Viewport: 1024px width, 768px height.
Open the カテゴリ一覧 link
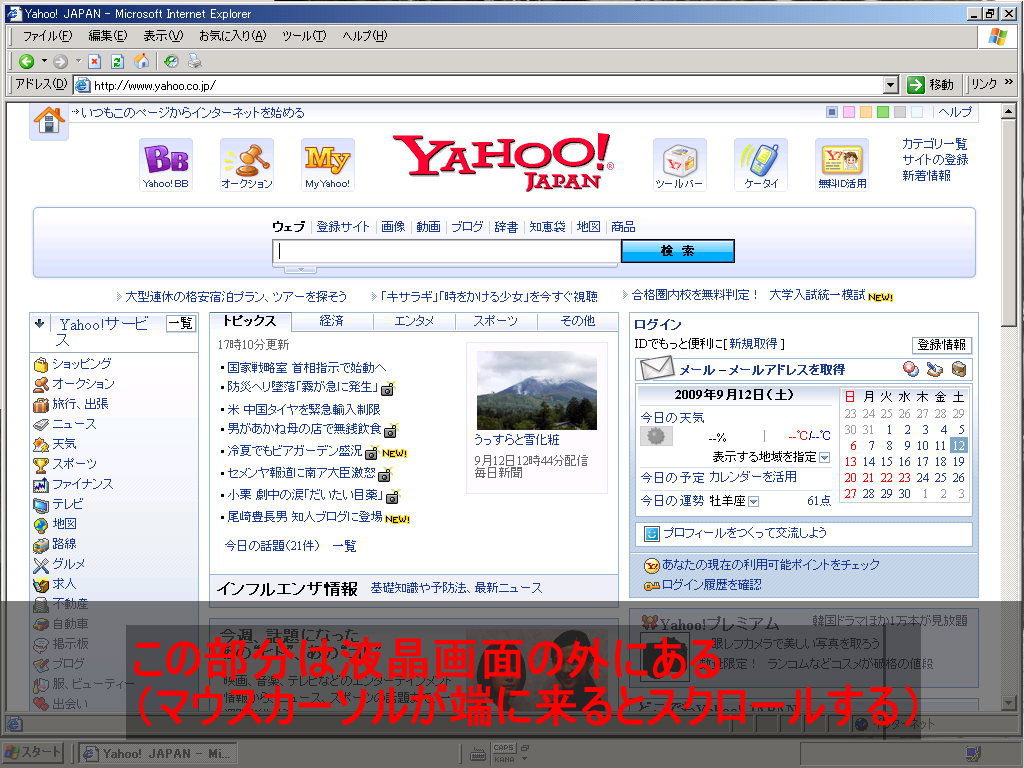[x=935, y=143]
